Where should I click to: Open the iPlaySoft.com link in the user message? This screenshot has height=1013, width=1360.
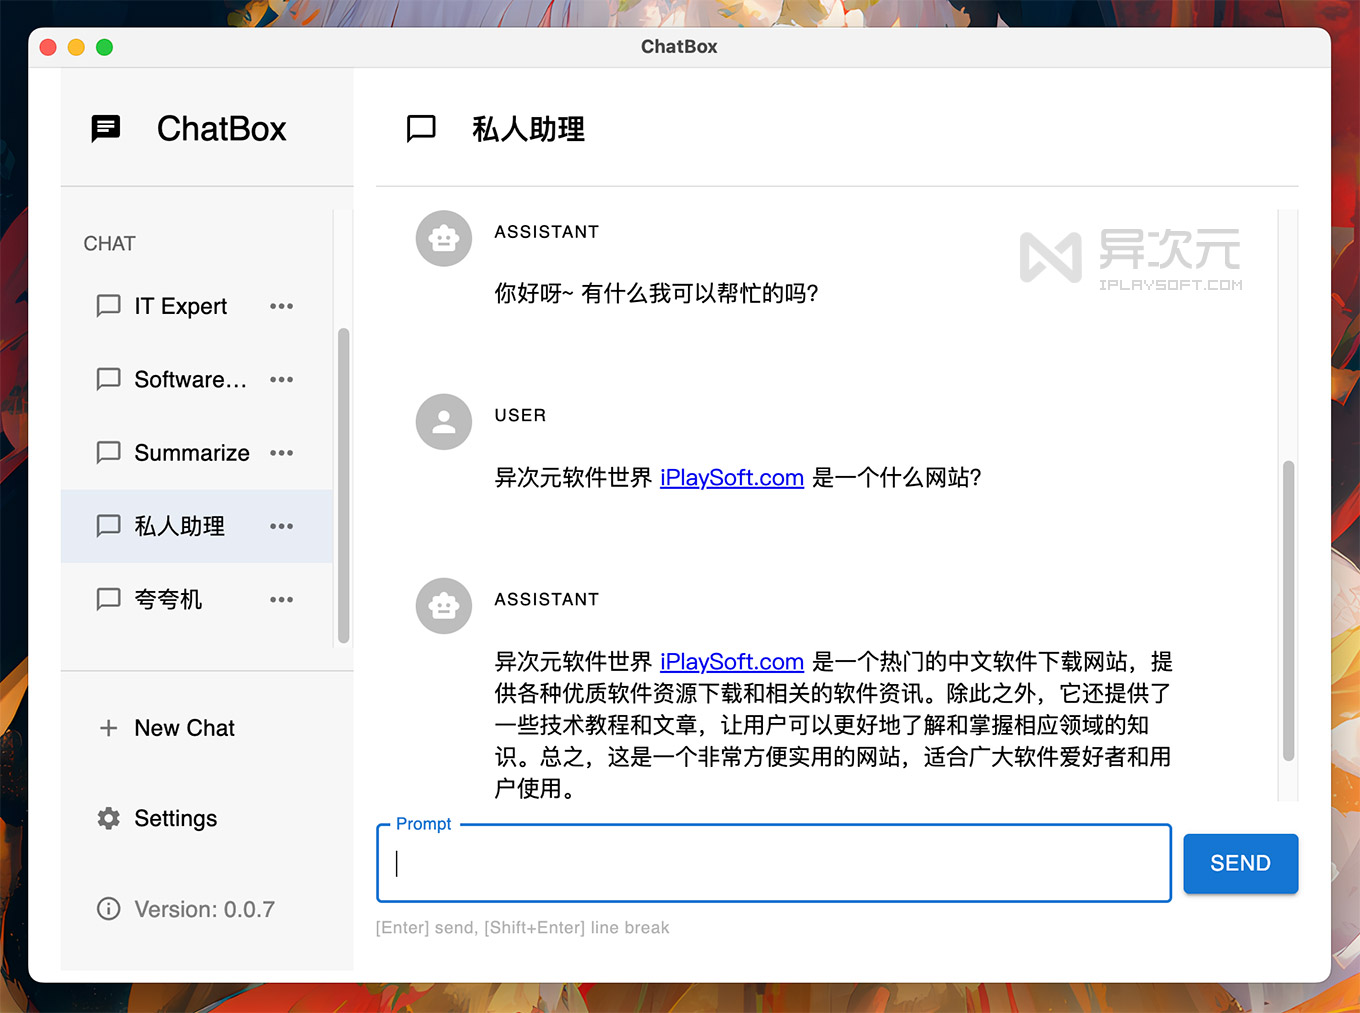point(731,477)
